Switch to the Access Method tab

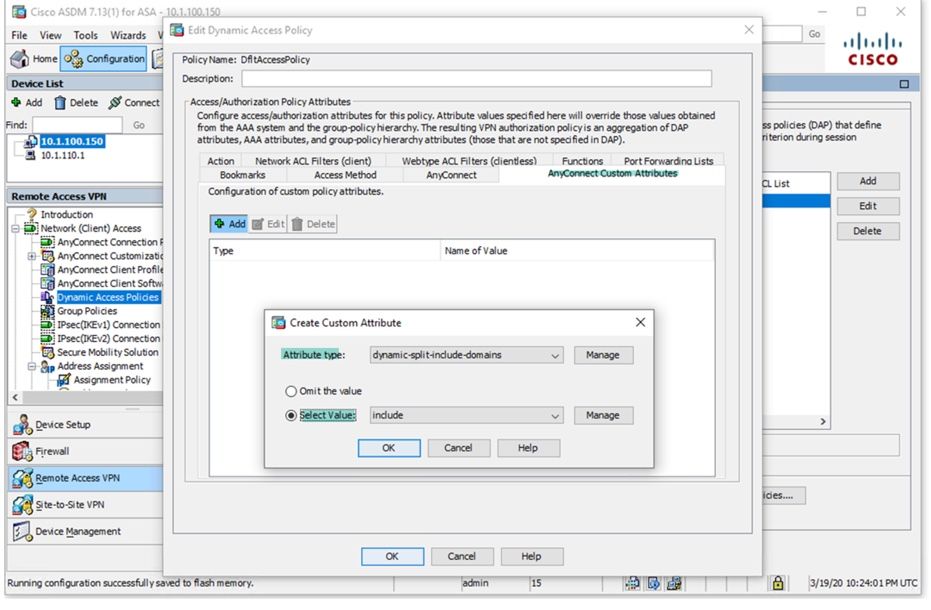(345, 175)
